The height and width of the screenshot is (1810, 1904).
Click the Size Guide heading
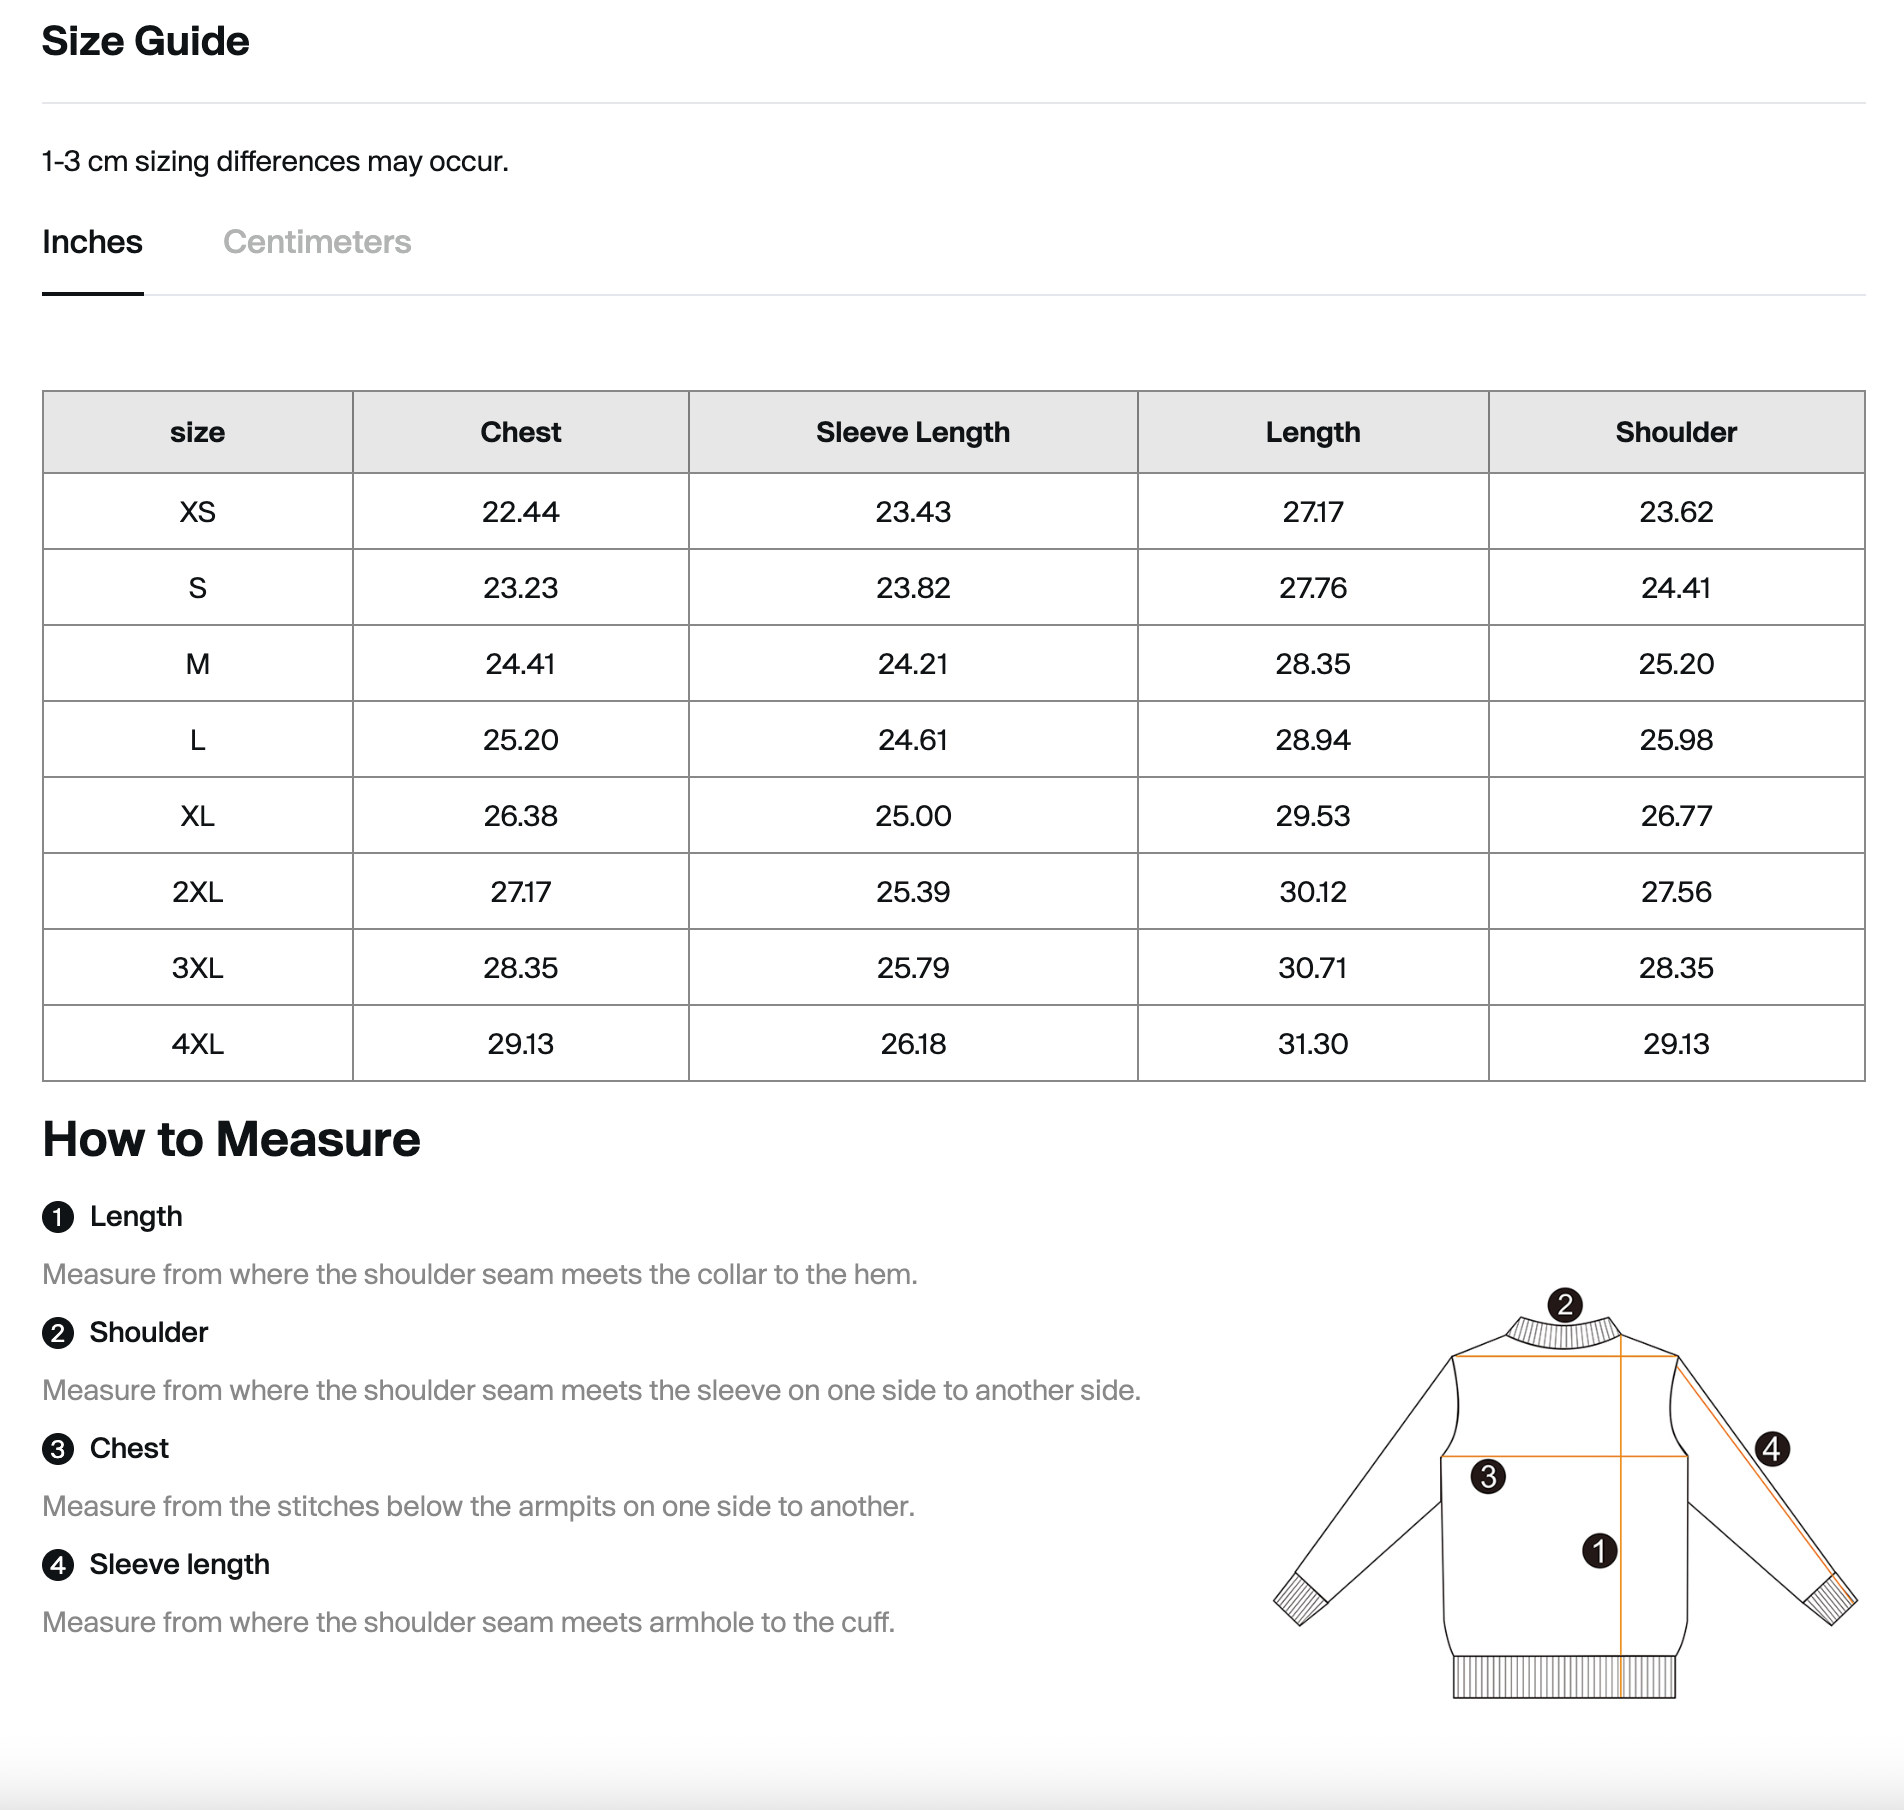pos(145,42)
